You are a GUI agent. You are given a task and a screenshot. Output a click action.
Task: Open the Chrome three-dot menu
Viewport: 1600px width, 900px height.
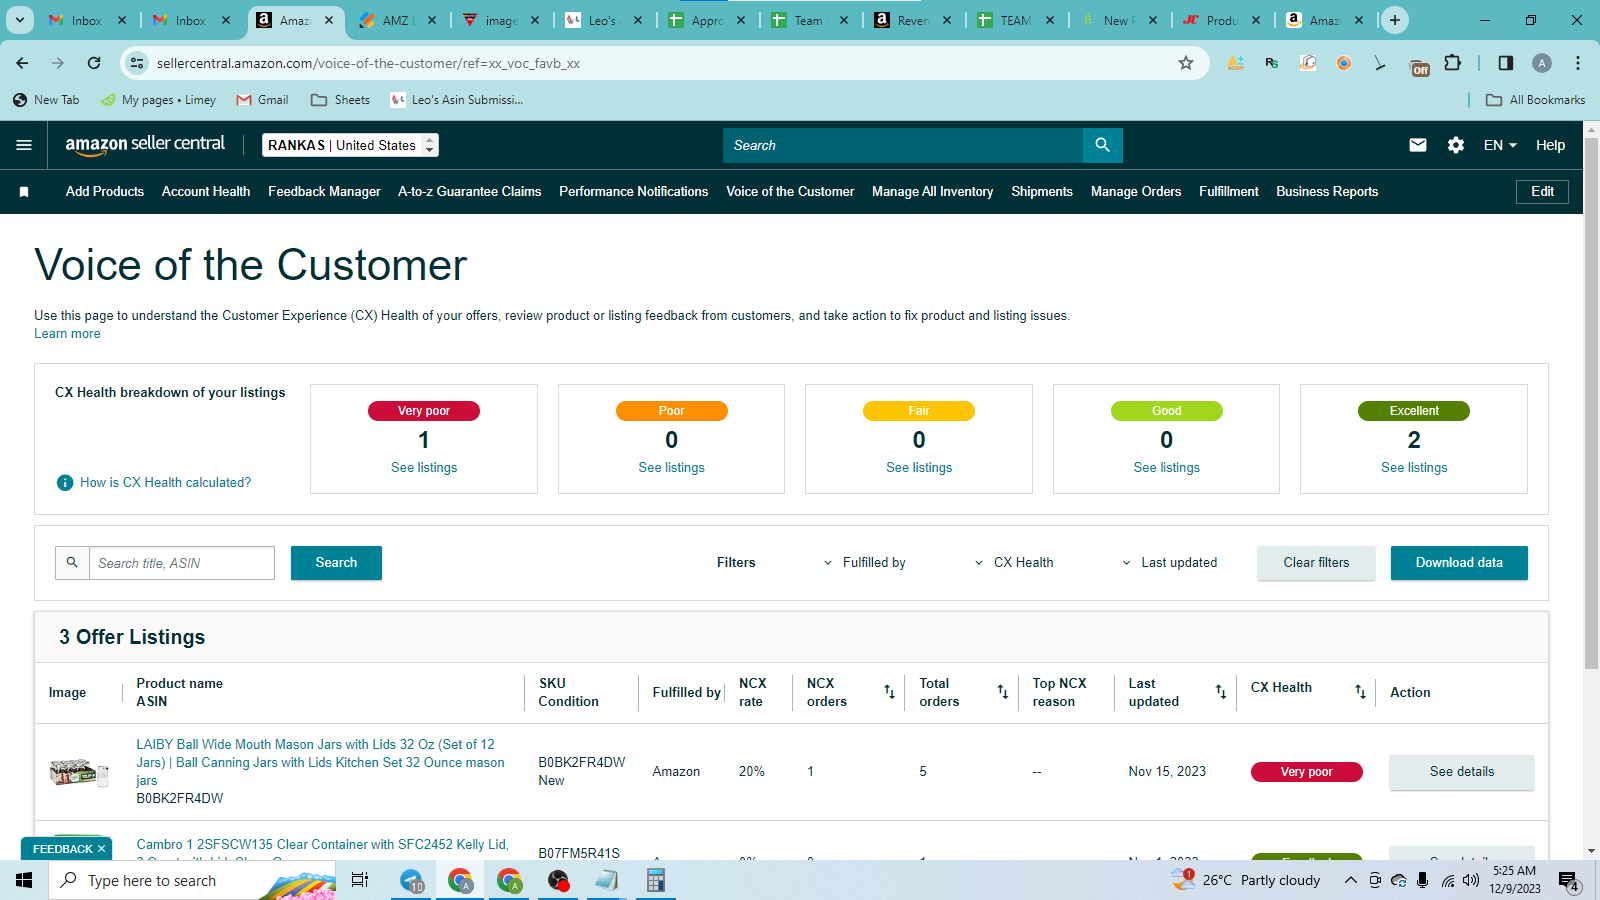point(1578,63)
